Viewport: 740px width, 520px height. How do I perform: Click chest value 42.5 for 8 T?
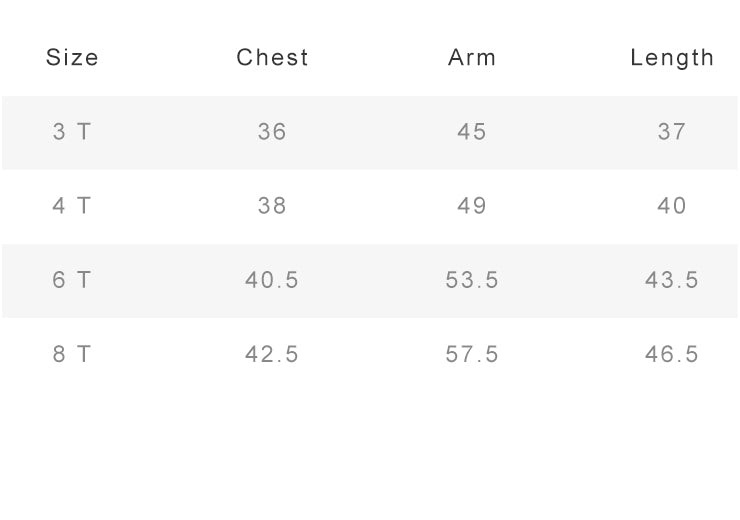[272, 354]
